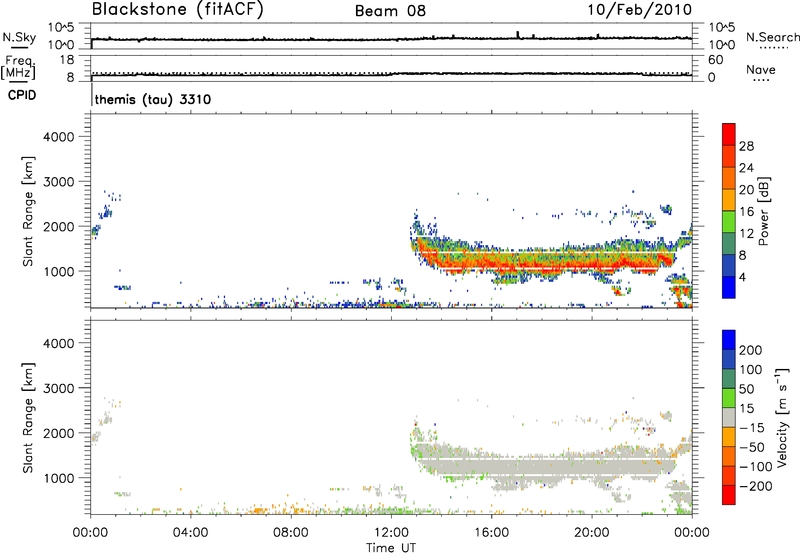The height and width of the screenshot is (554, 800).
Task: Click the '4000' tick on power panel
Action: 59,137
